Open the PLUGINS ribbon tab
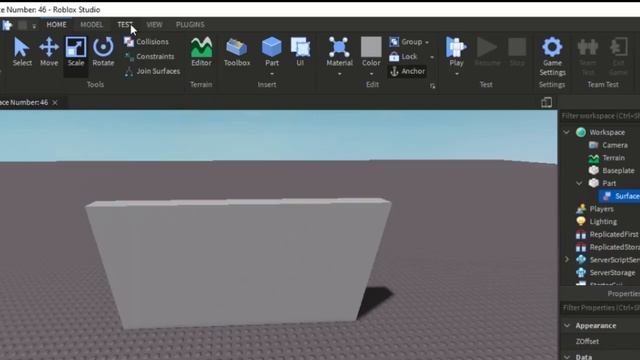The height and width of the screenshot is (360, 640). point(190,24)
